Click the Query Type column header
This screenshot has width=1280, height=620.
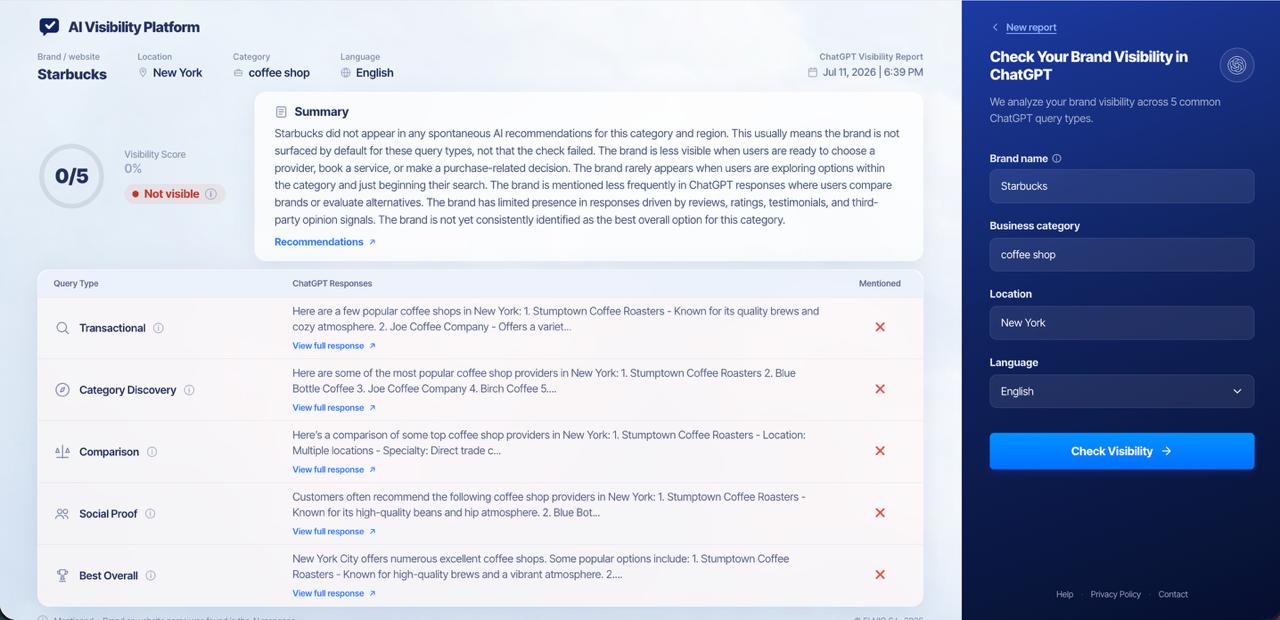coord(76,284)
